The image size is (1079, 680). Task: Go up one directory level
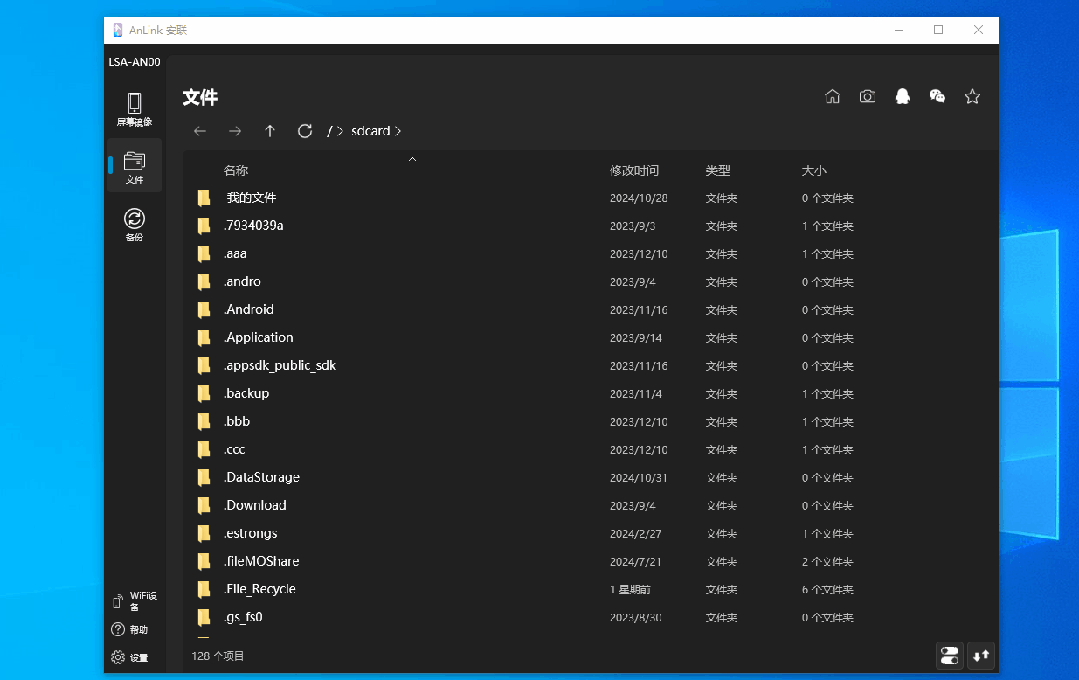(x=270, y=131)
